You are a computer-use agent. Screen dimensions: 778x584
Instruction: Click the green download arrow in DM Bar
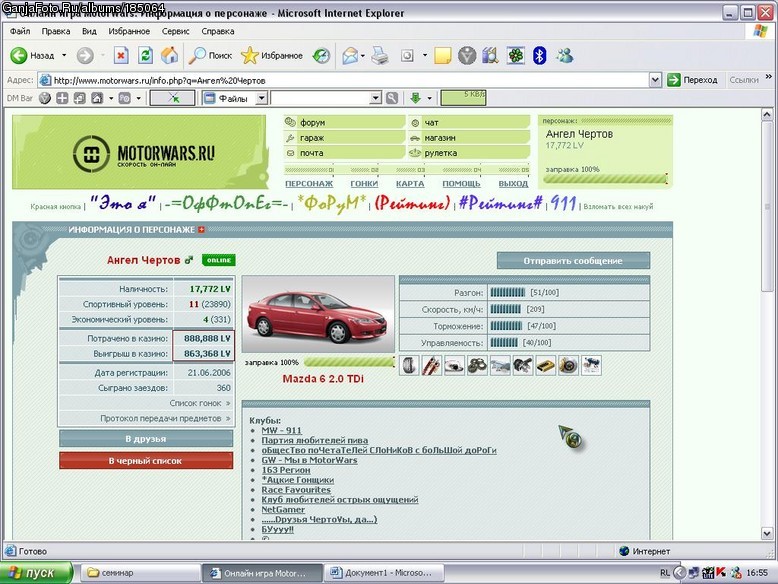(x=415, y=98)
